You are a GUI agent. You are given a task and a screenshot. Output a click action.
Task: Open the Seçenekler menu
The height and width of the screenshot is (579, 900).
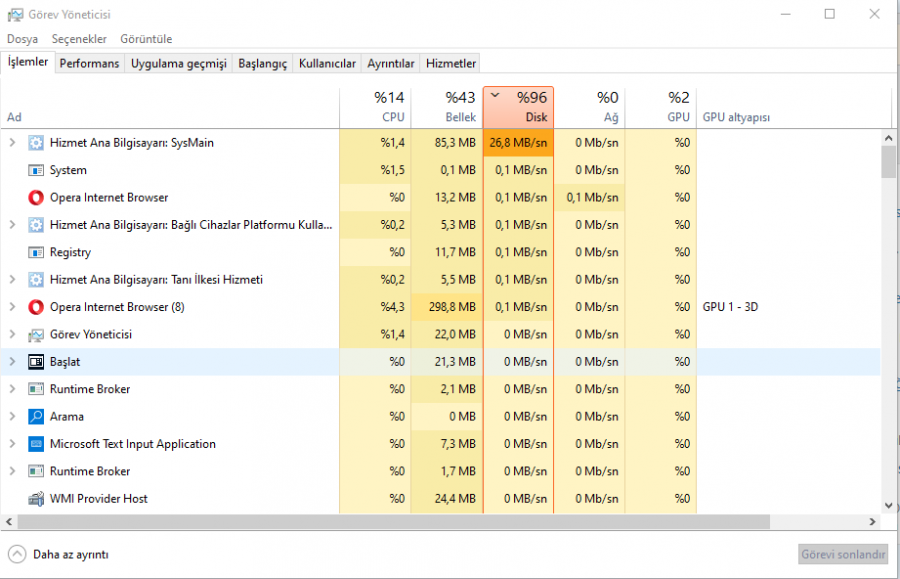78,39
